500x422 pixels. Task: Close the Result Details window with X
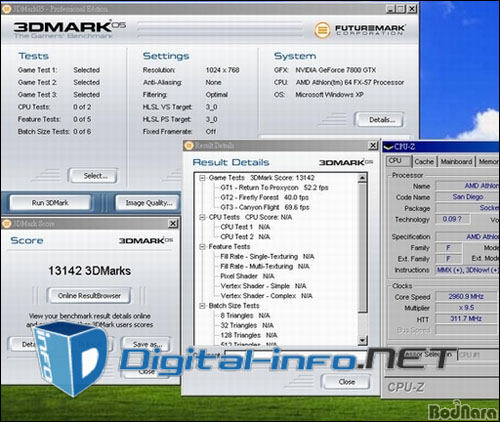pos(373,146)
